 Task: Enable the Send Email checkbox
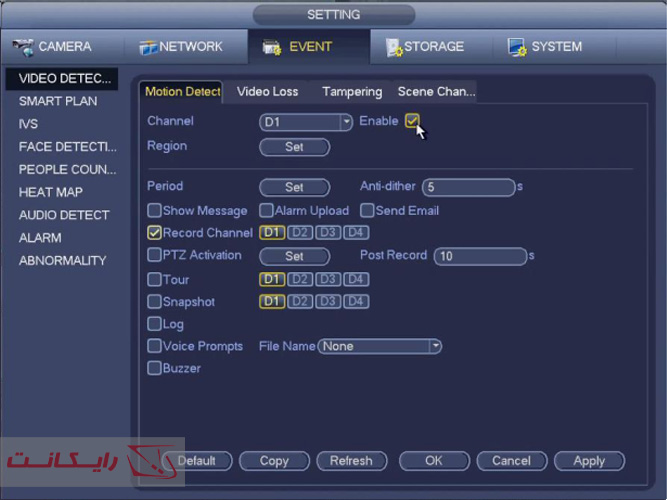[x=367, y=211]
